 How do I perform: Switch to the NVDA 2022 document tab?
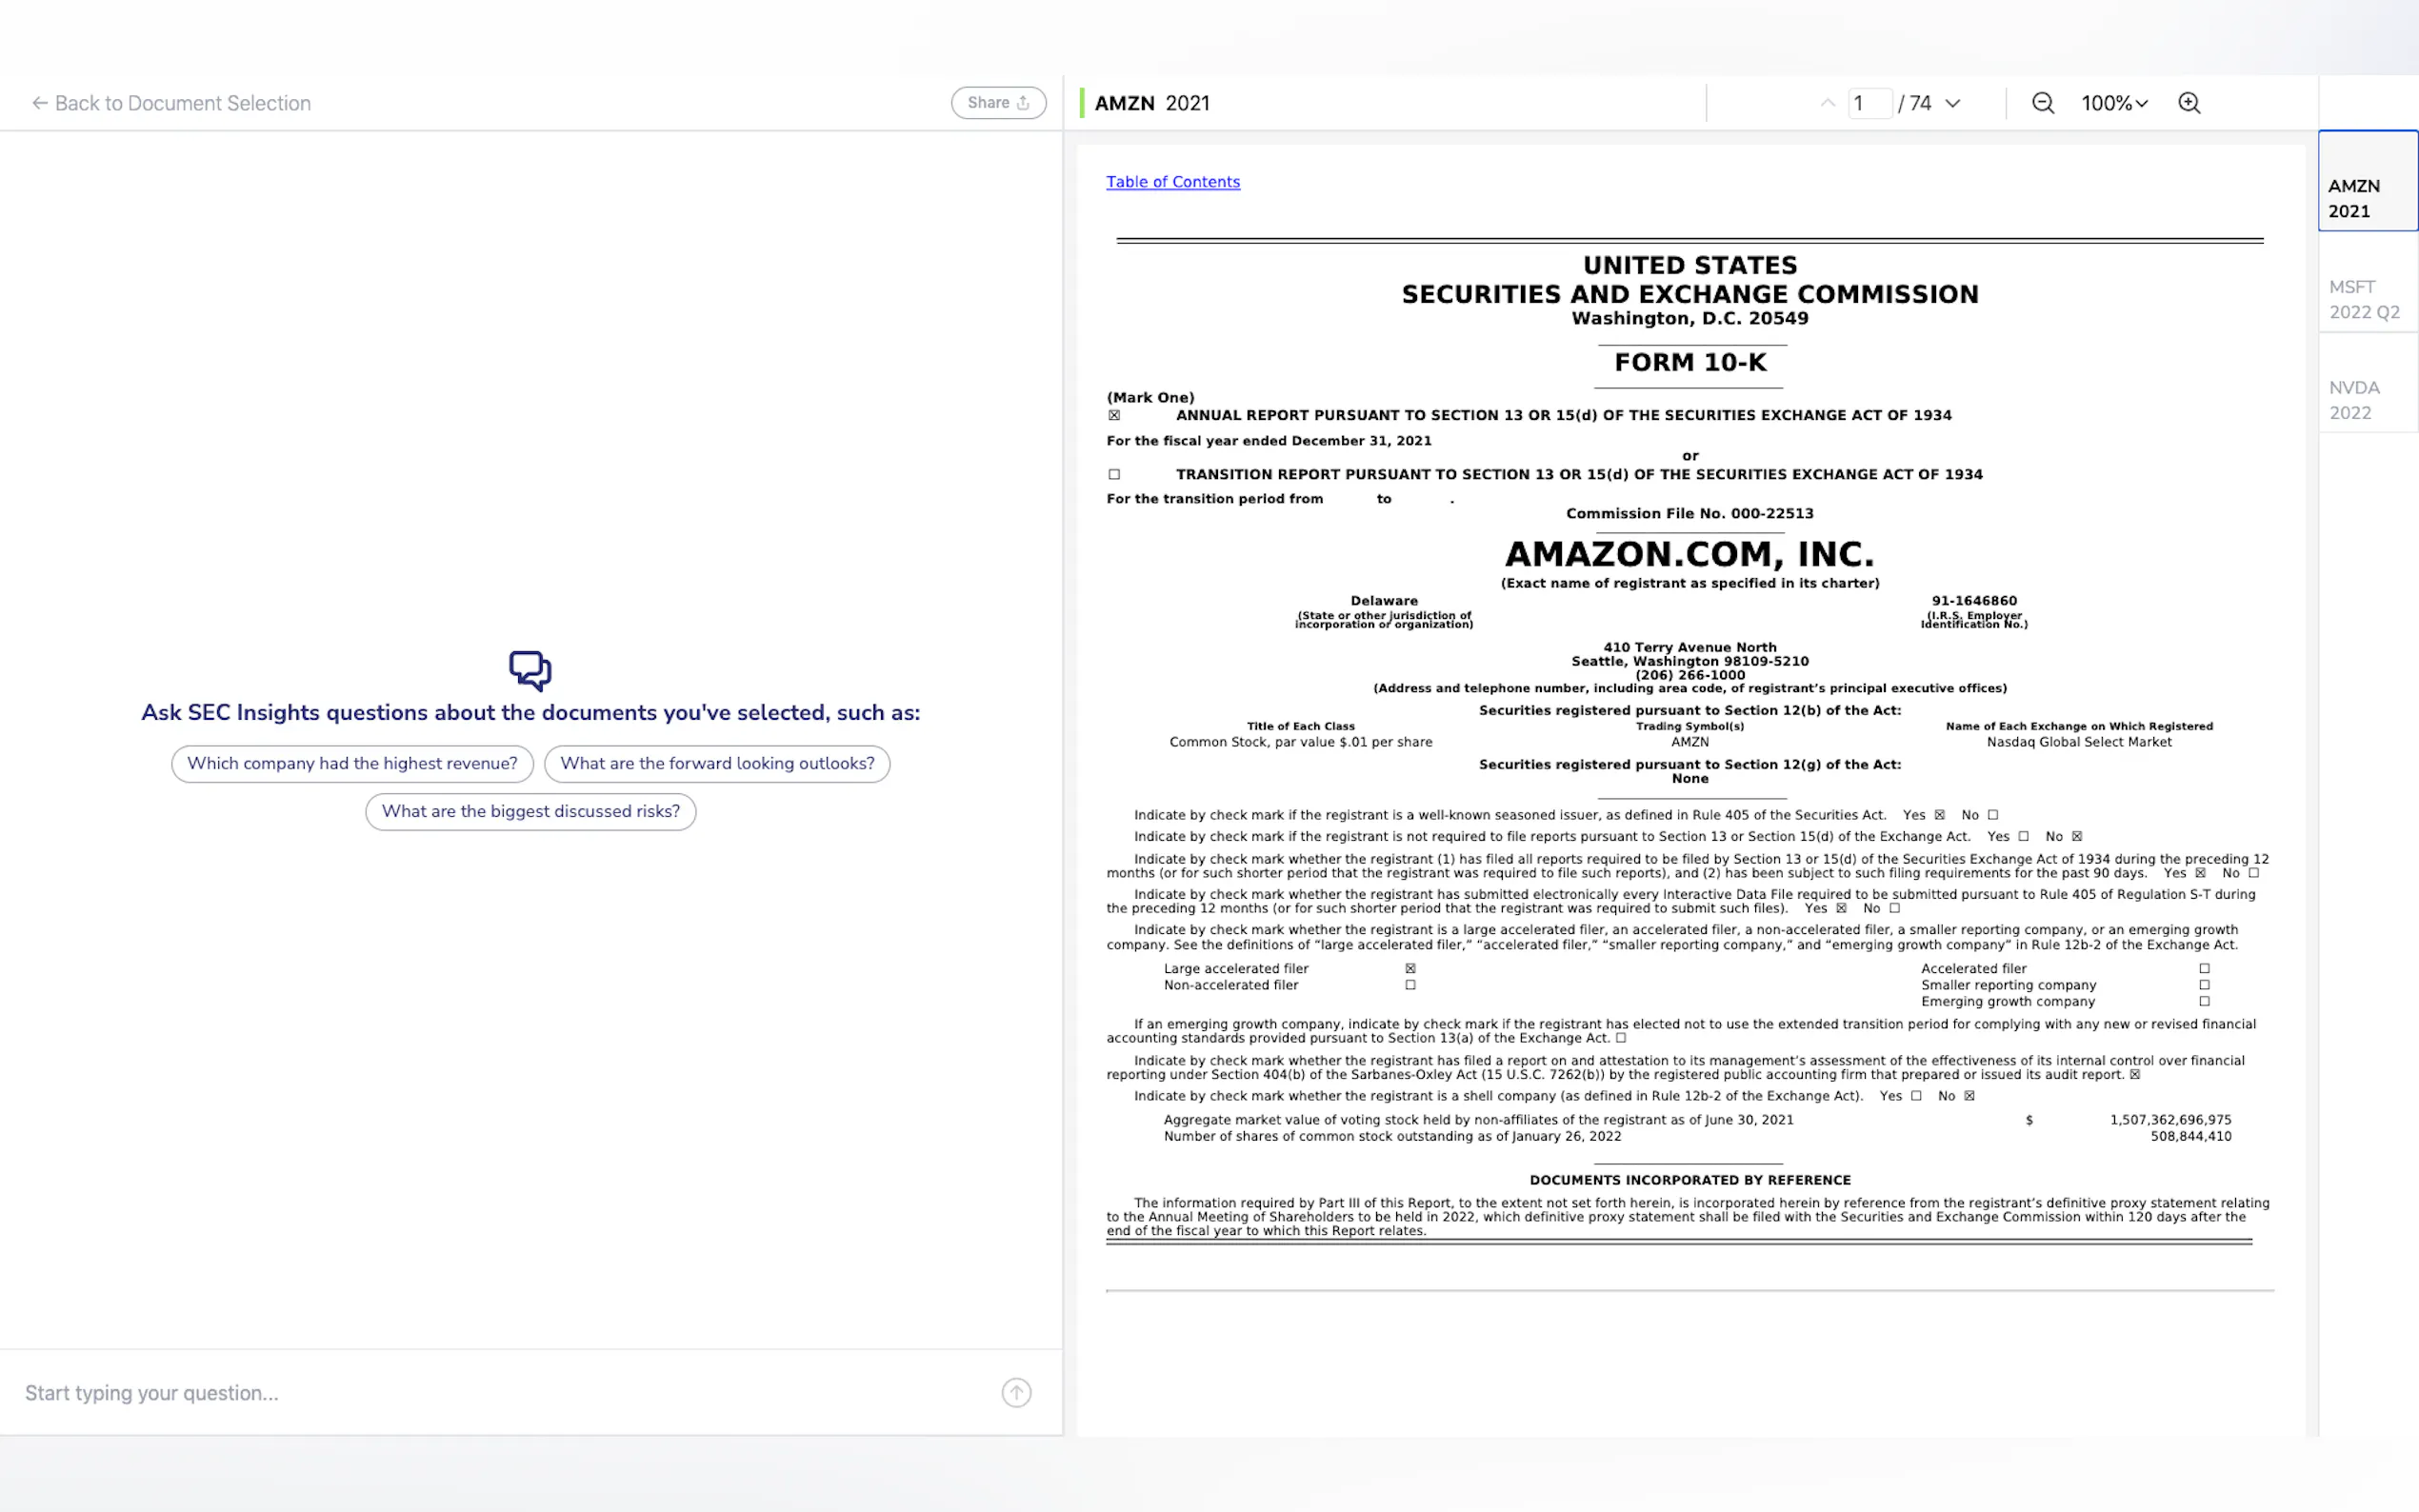click(2355, 400)
